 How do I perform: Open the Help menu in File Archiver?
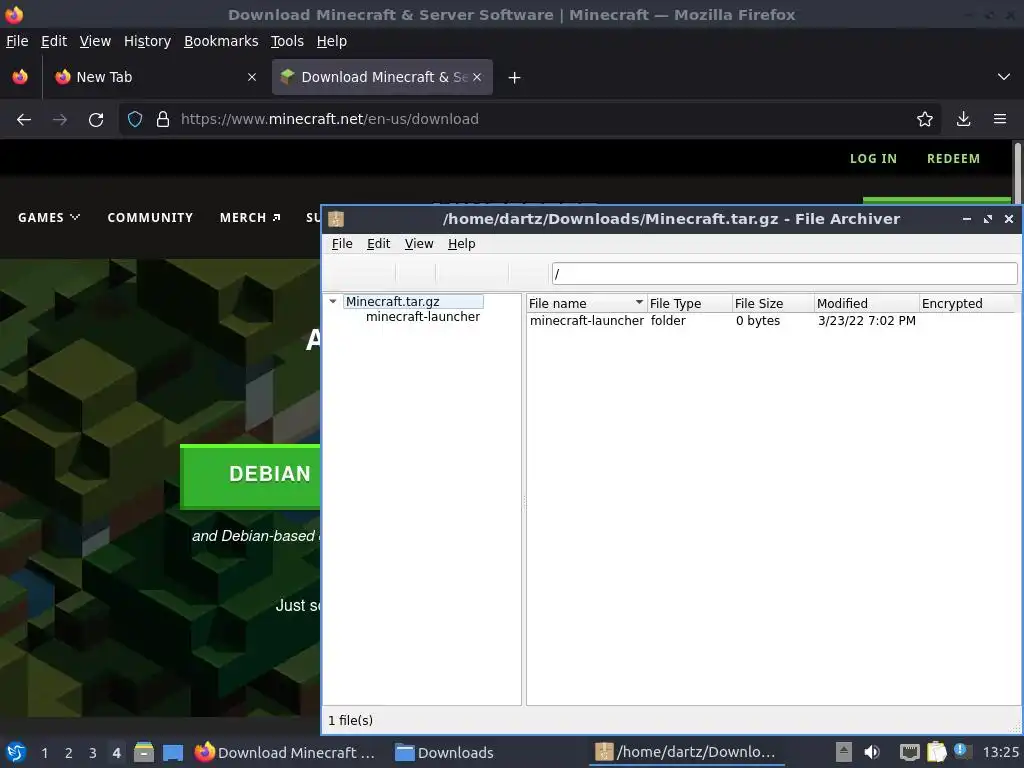[461, 244]
